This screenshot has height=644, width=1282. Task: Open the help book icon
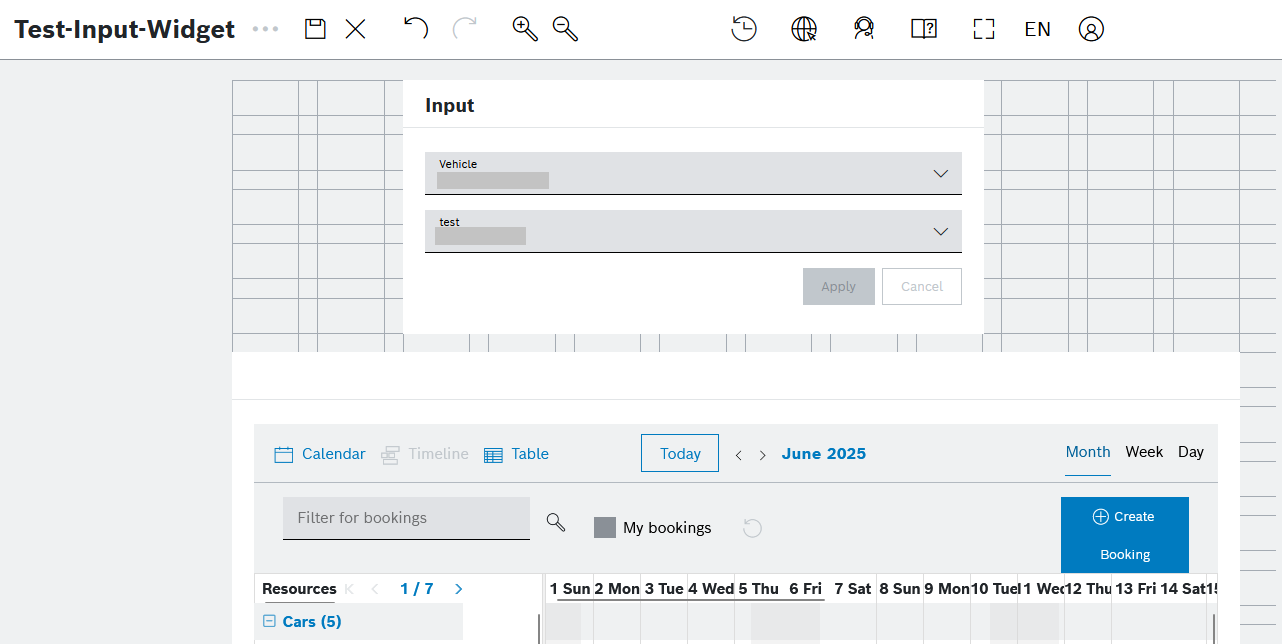[x=923, y=29]
